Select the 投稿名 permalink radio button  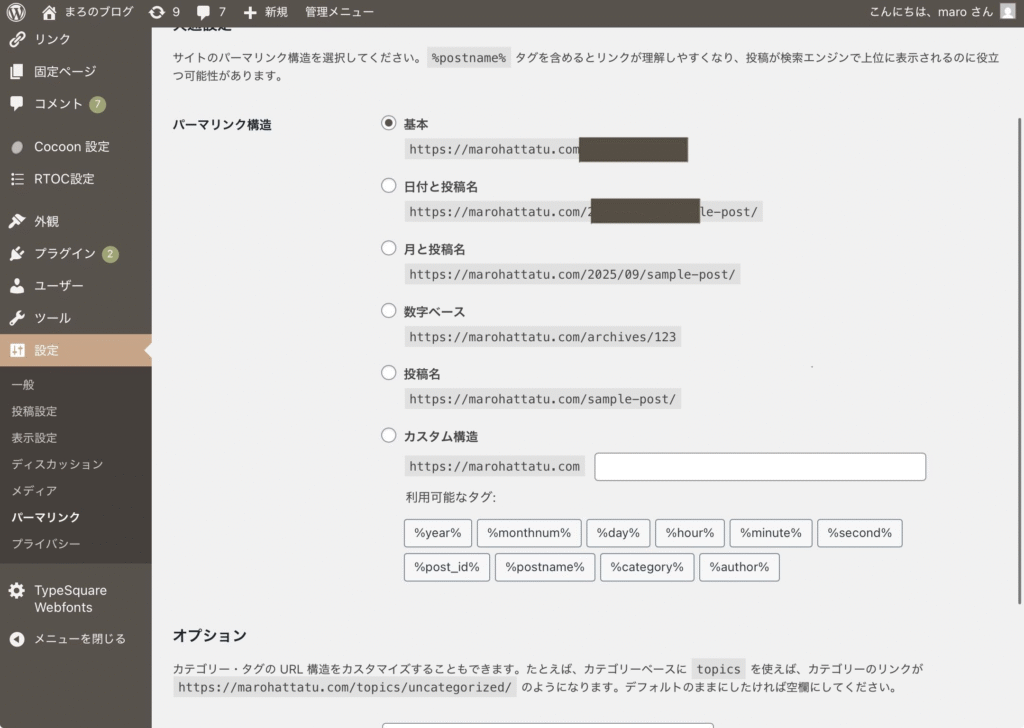coord(389,373)
